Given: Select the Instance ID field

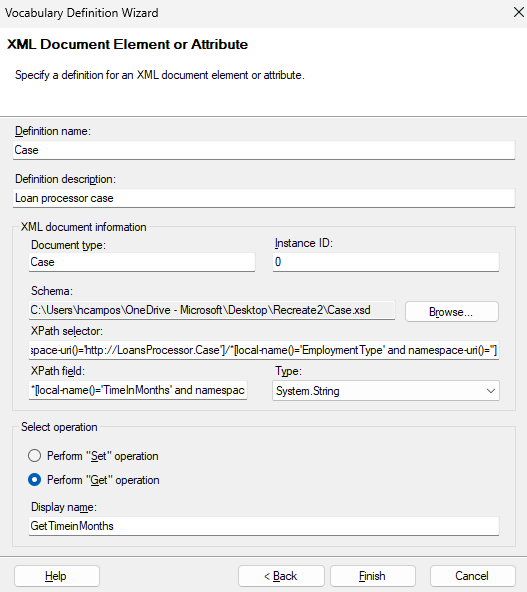Looking at the screenshot, I should [386, 262].
